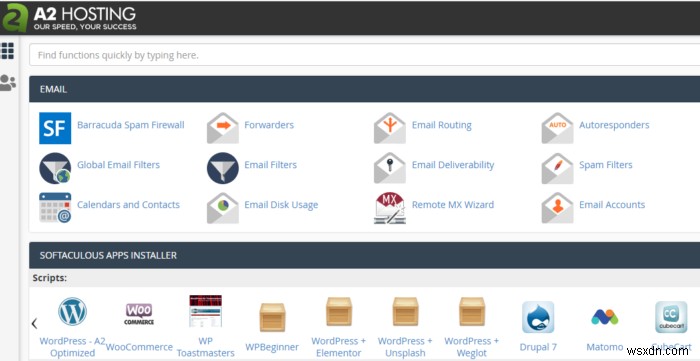Open the Email Filters link
Image resolution: width=700 pixels, height=361 pixels.
270,165
